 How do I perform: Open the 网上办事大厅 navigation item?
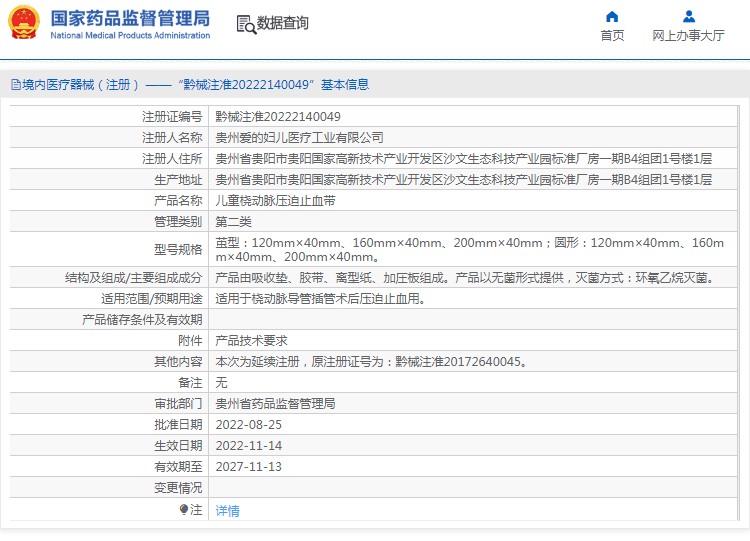688,36
